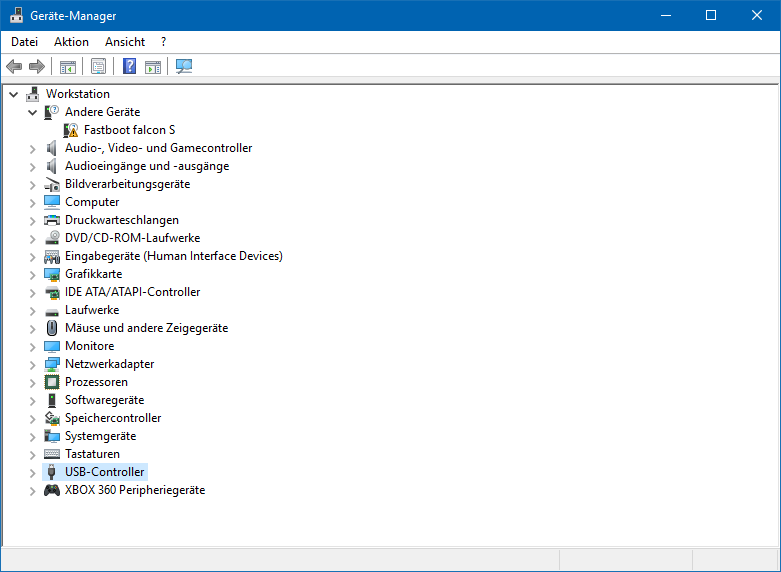Screen dimensions: 781x572
Task: Collapse the Workstation root node
Action: click(x=13, y=94)
